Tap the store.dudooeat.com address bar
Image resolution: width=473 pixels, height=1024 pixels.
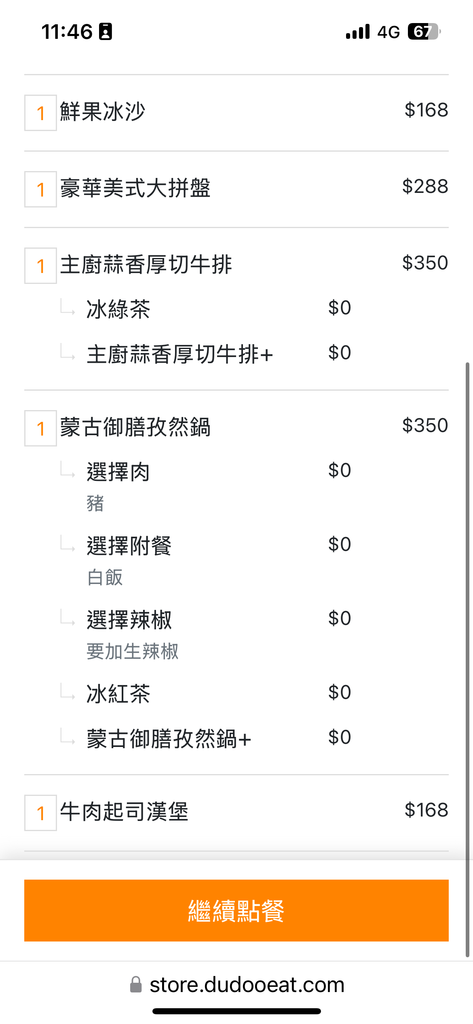pos(236,984)
